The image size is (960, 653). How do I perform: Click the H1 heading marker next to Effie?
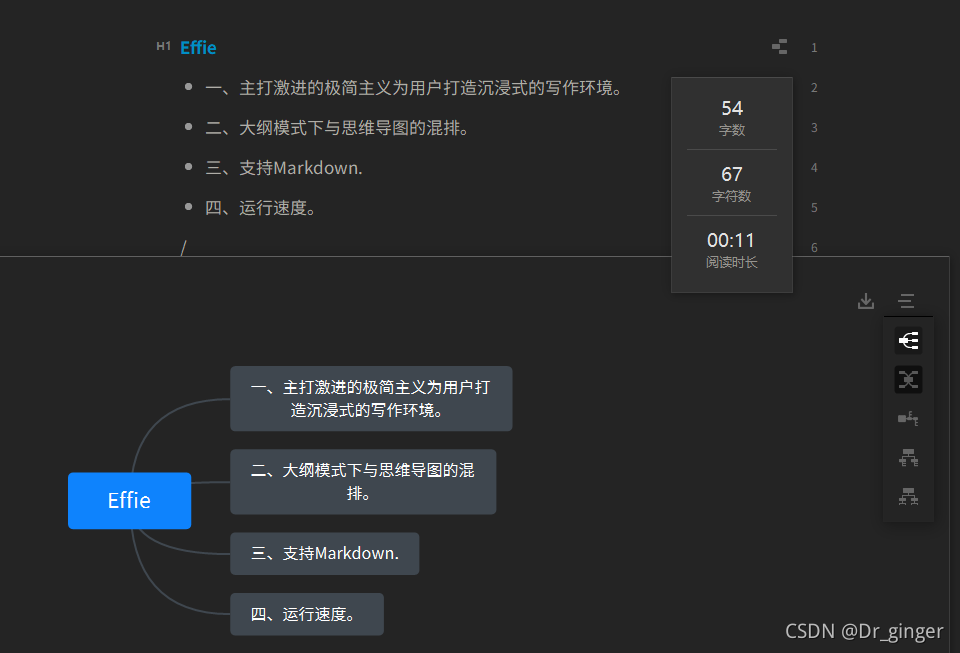(x=163, y=46)
